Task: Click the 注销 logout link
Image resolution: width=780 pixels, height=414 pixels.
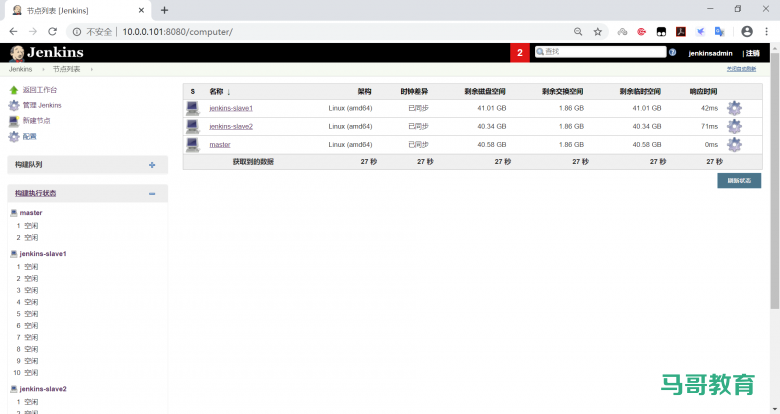Action: [753, 53]
